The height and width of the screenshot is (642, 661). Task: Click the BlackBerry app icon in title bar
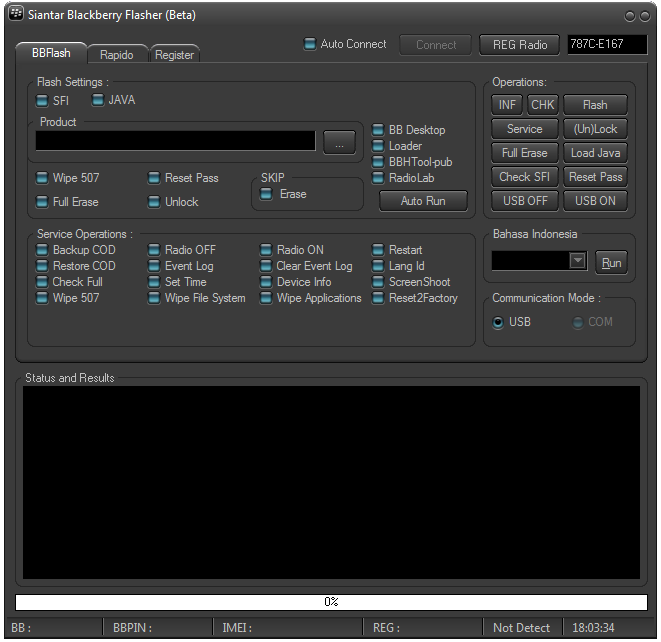(16, 13)
